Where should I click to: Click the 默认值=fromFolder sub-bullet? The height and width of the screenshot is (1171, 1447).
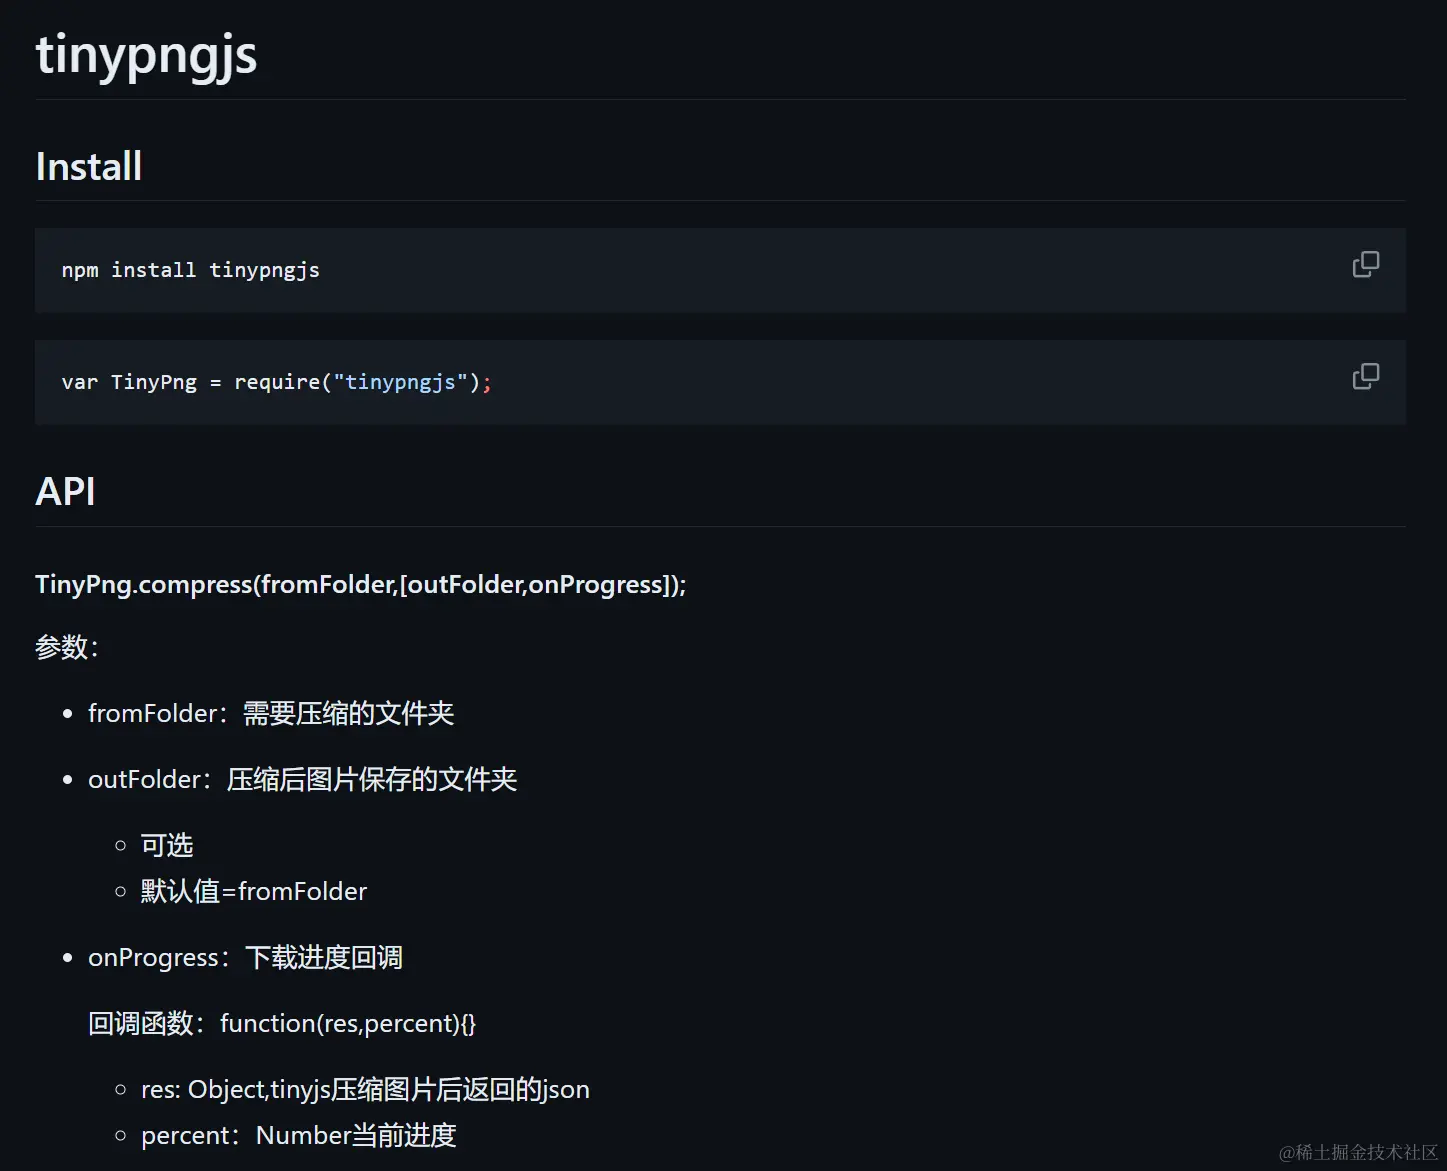click(254, 891)
